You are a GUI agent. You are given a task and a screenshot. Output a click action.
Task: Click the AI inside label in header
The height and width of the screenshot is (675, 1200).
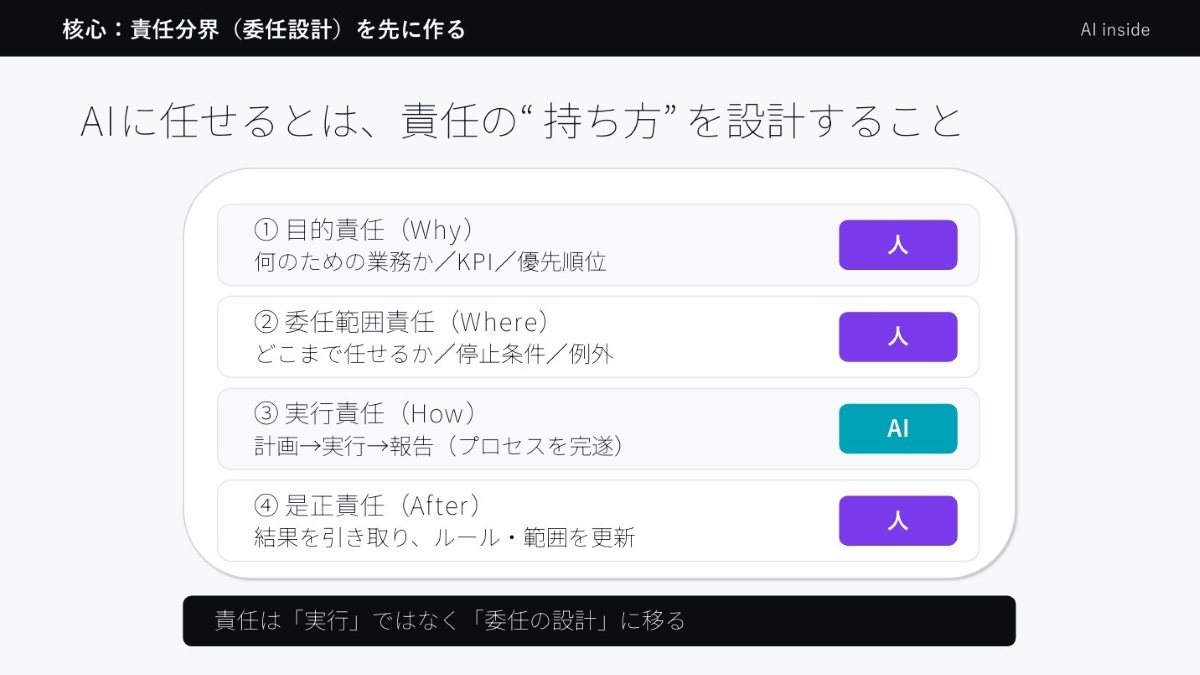pos(1115,29)
